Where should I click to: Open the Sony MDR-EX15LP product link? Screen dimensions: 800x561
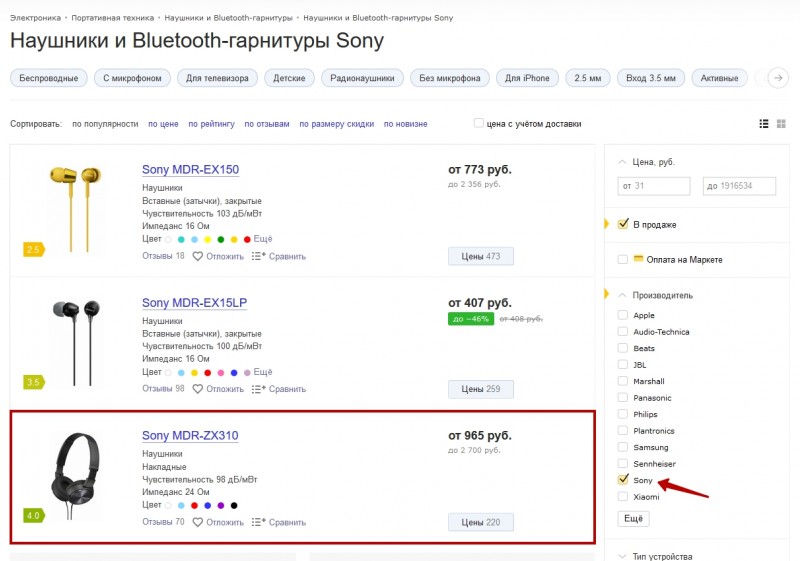(x=194, y=302)
